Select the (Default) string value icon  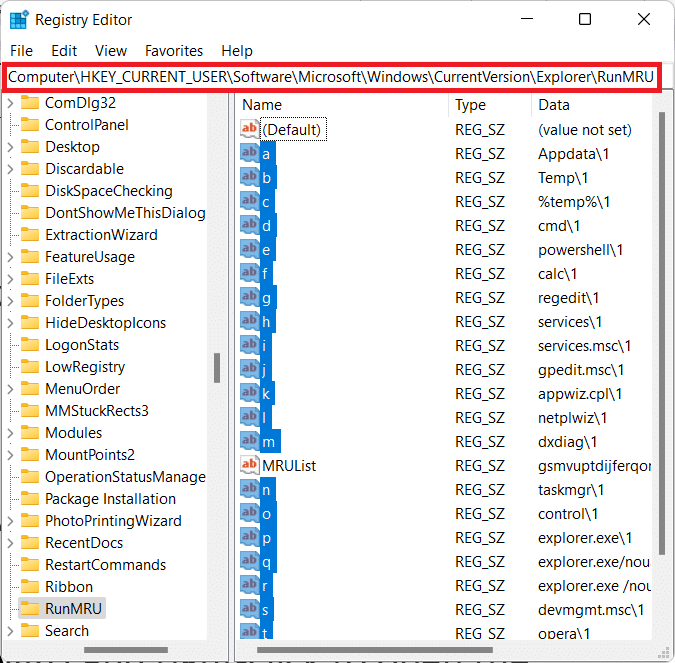coord(250,130)
